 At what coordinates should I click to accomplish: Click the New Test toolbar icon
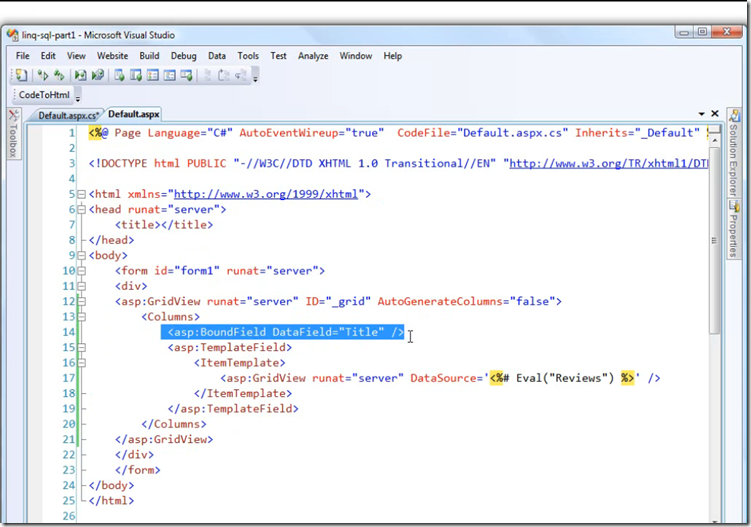point(21,75)
